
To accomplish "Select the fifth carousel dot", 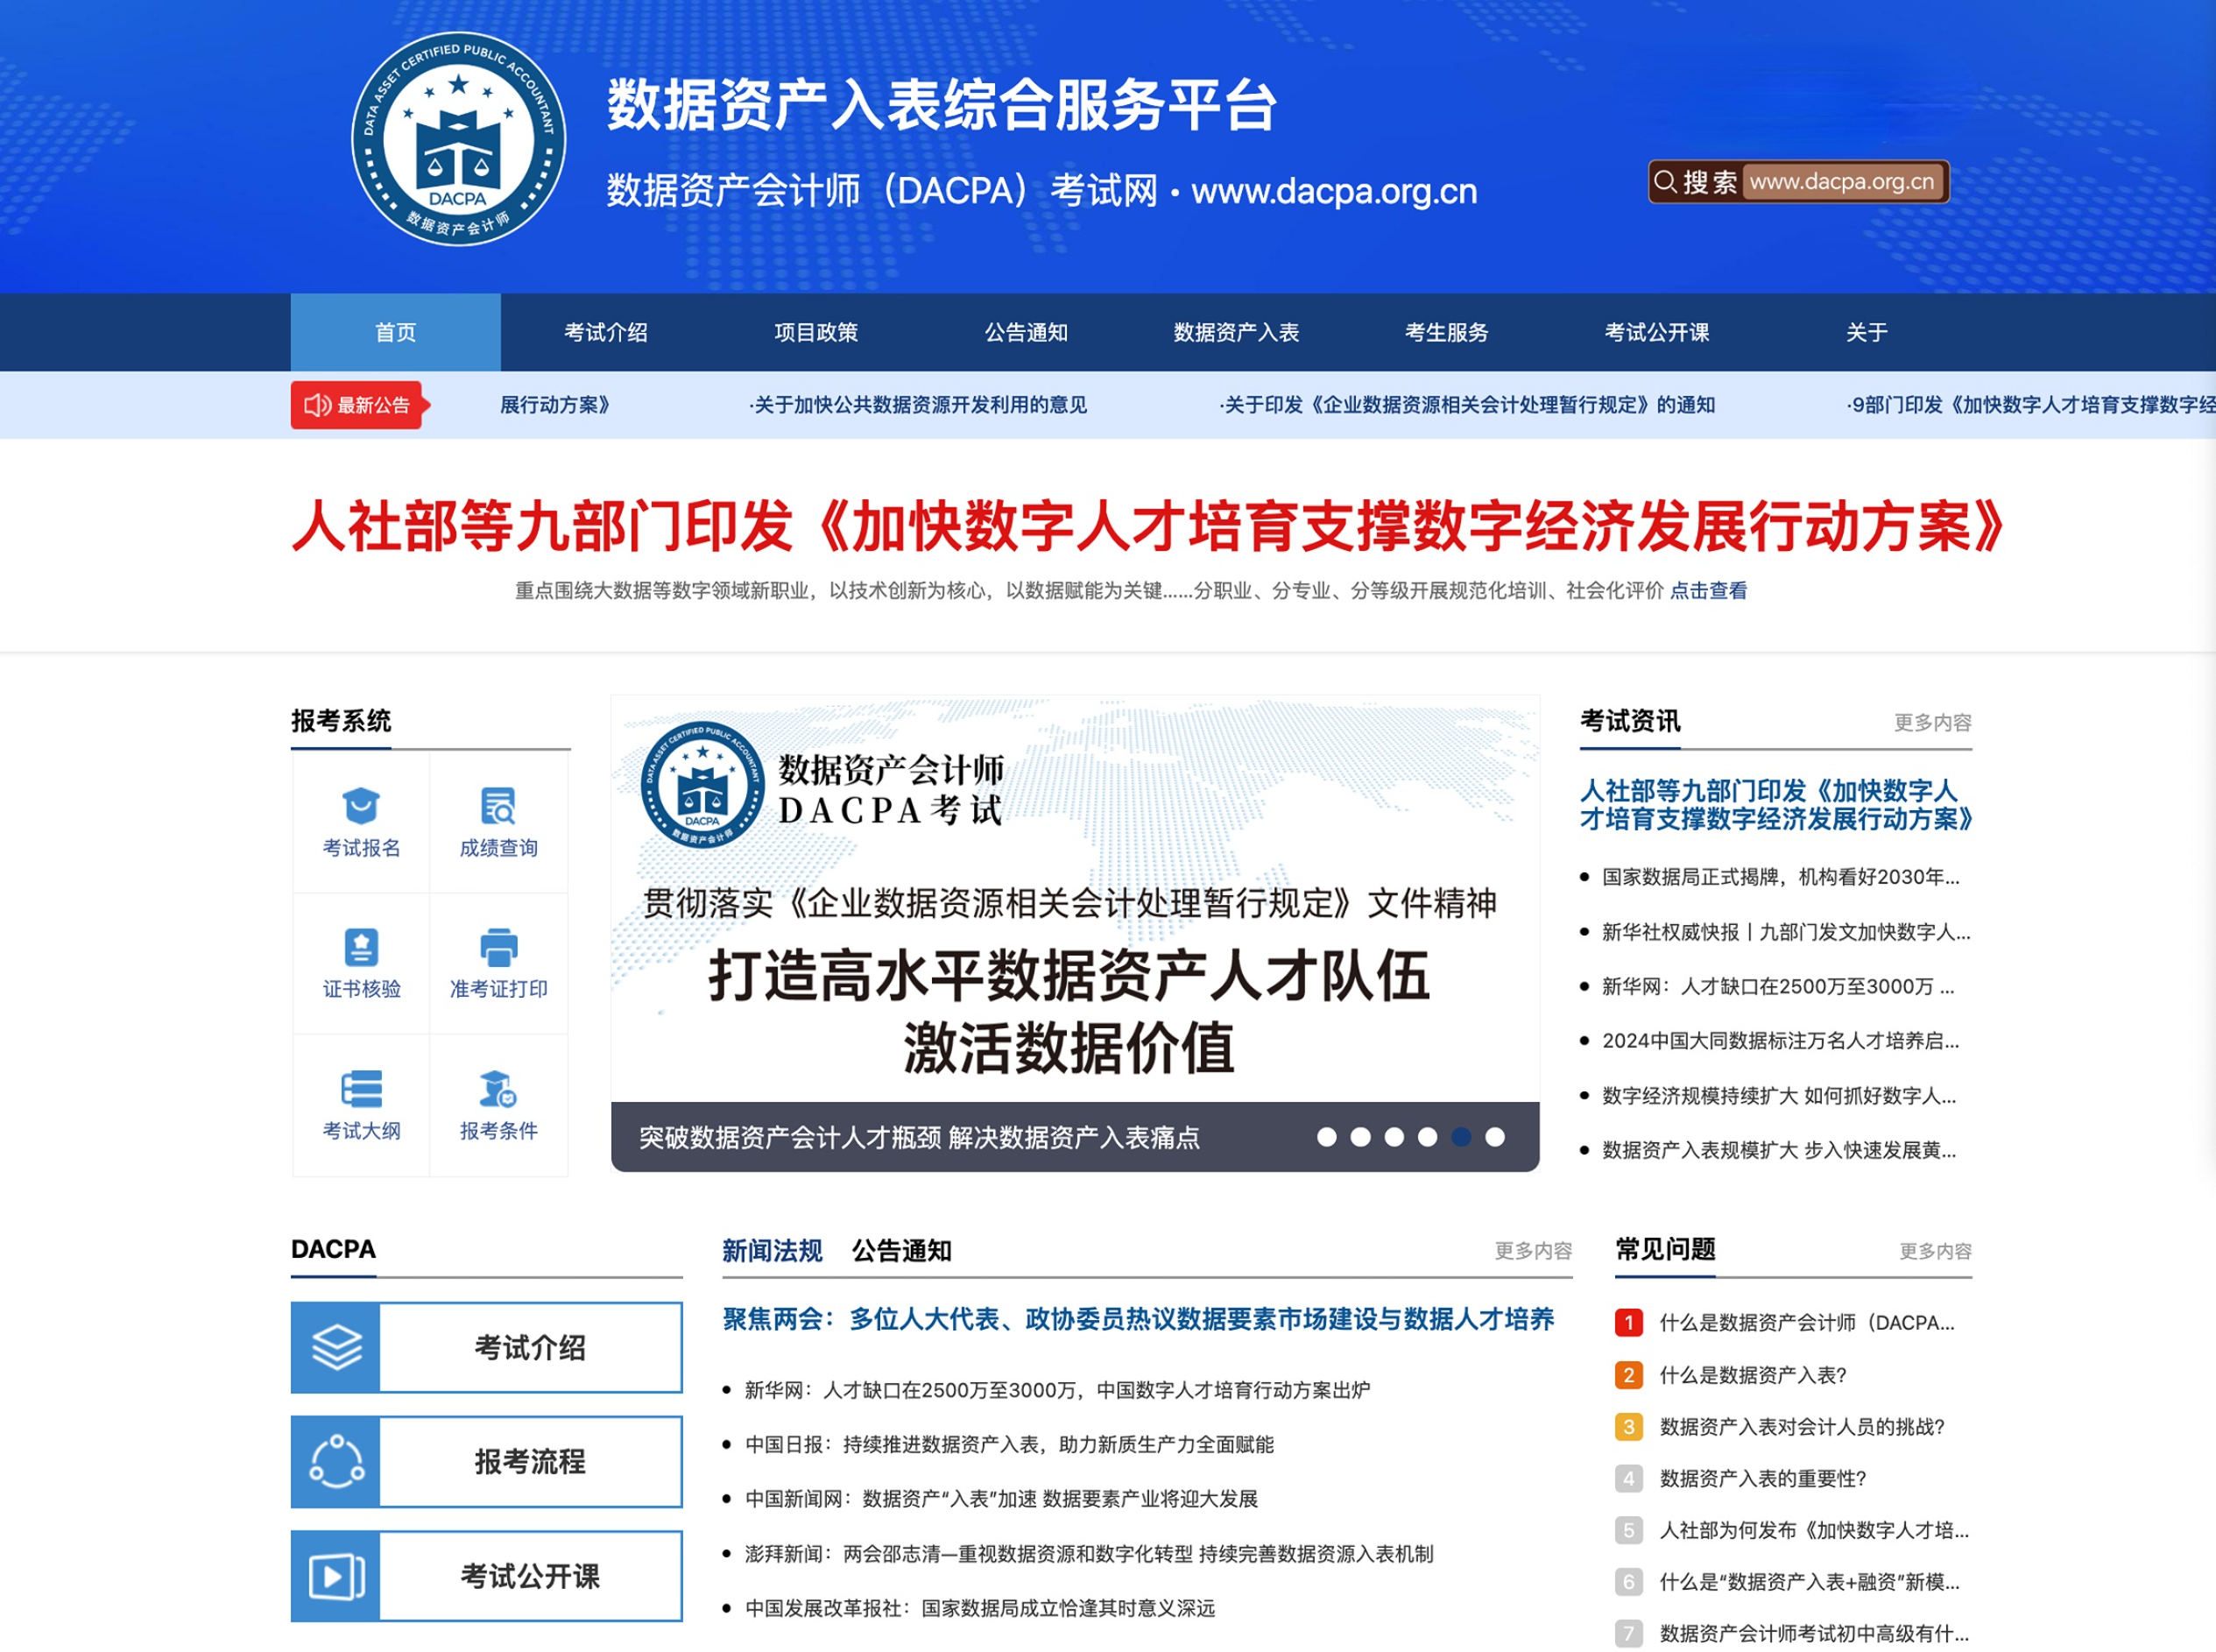I will [1460, 1137].
